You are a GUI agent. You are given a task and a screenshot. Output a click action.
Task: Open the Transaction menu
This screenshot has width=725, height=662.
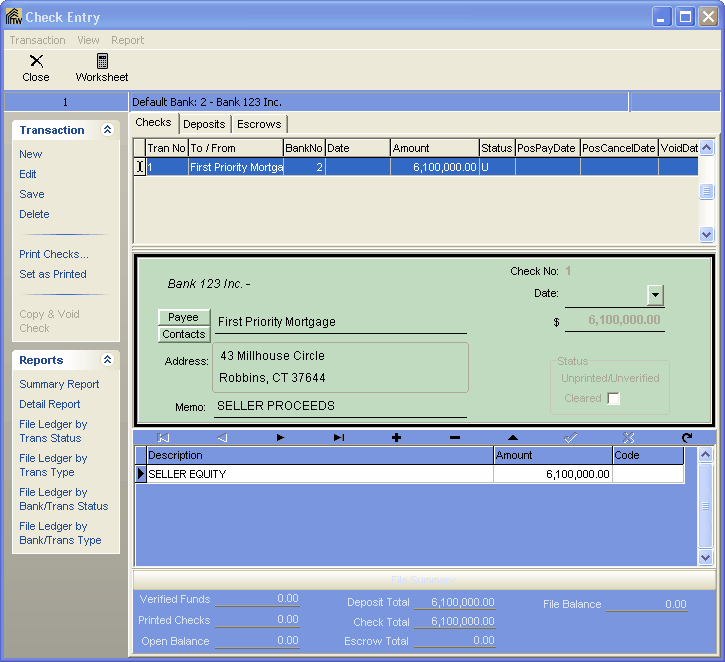37,40
